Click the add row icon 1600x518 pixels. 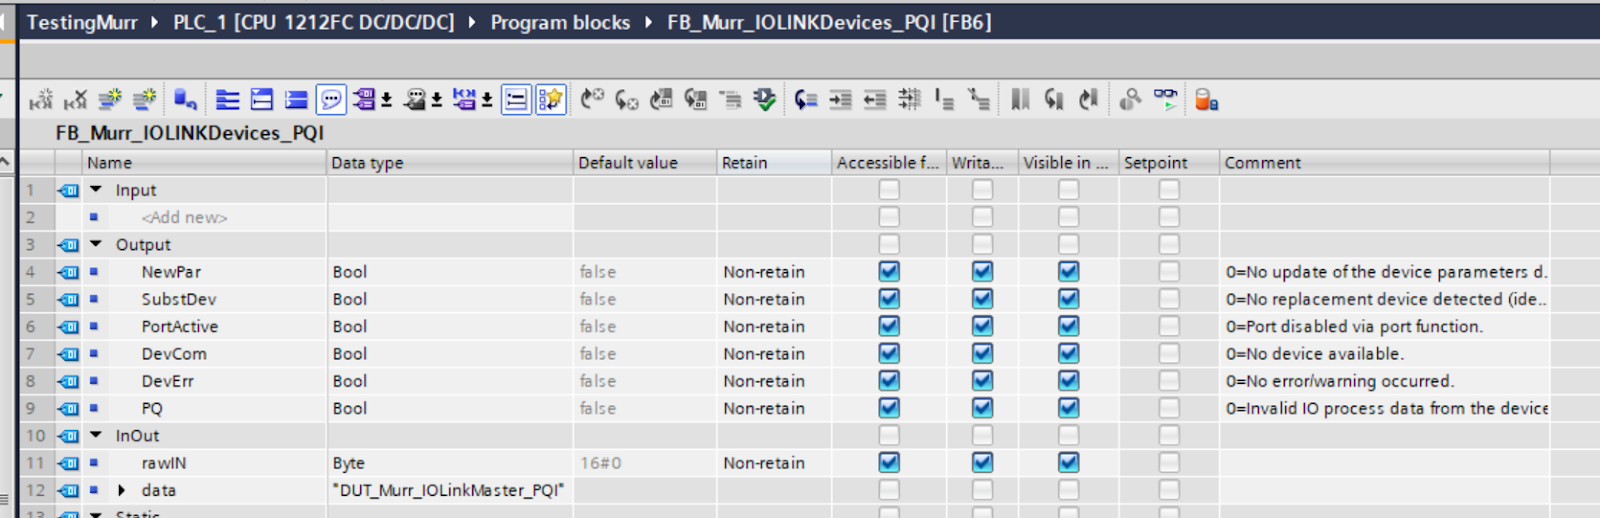pos(145,99)
